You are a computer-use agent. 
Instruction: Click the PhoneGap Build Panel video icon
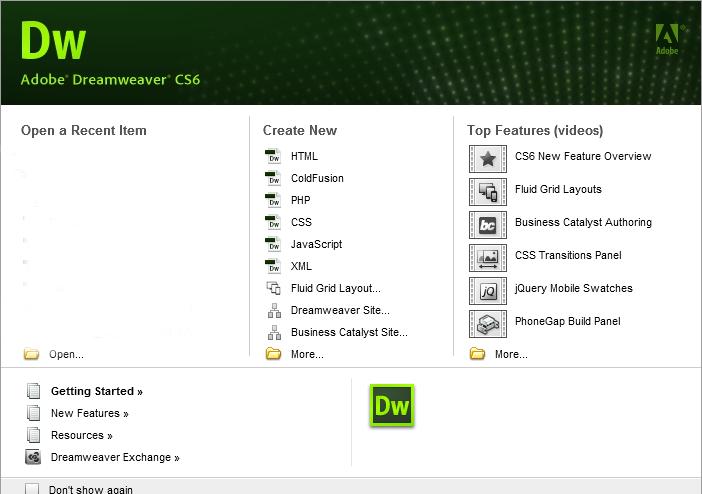pyautogui.click(x=488, y=324)
